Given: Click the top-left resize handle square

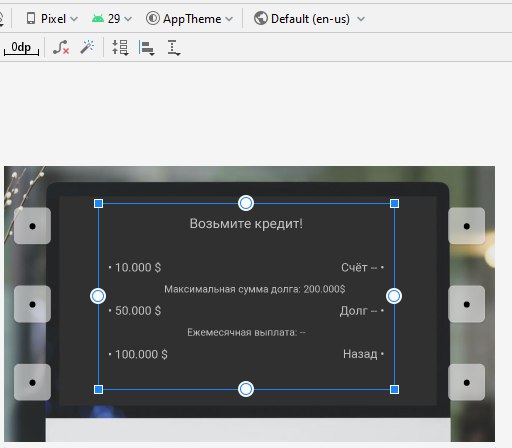Looking at the screenshot, I should [x=98, y=203].
